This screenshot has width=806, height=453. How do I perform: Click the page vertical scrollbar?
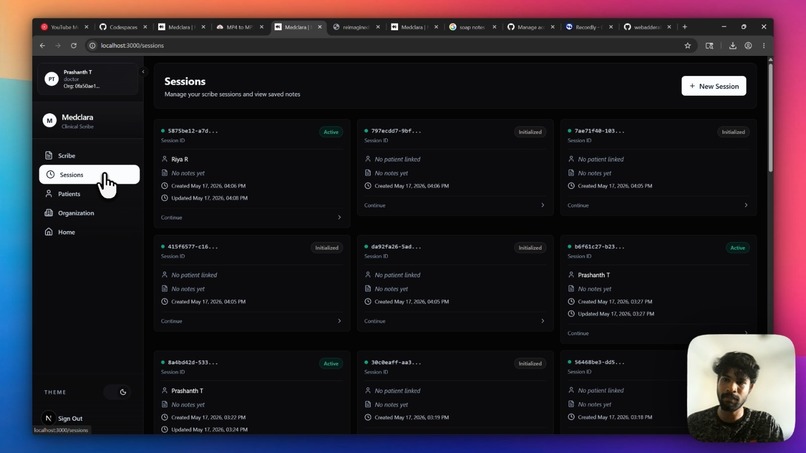[770, 118]
